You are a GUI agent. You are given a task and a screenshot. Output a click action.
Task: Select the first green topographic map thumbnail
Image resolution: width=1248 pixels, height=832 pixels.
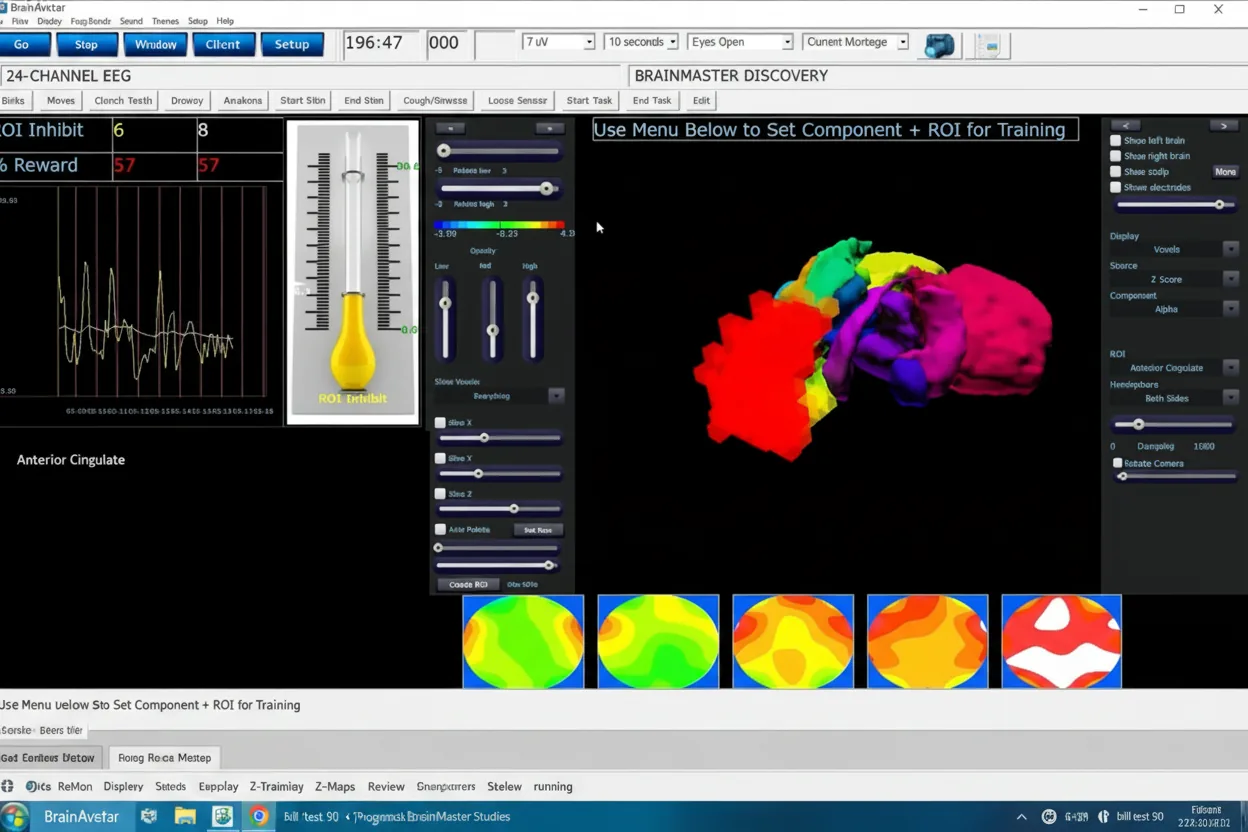coord(523,641)
